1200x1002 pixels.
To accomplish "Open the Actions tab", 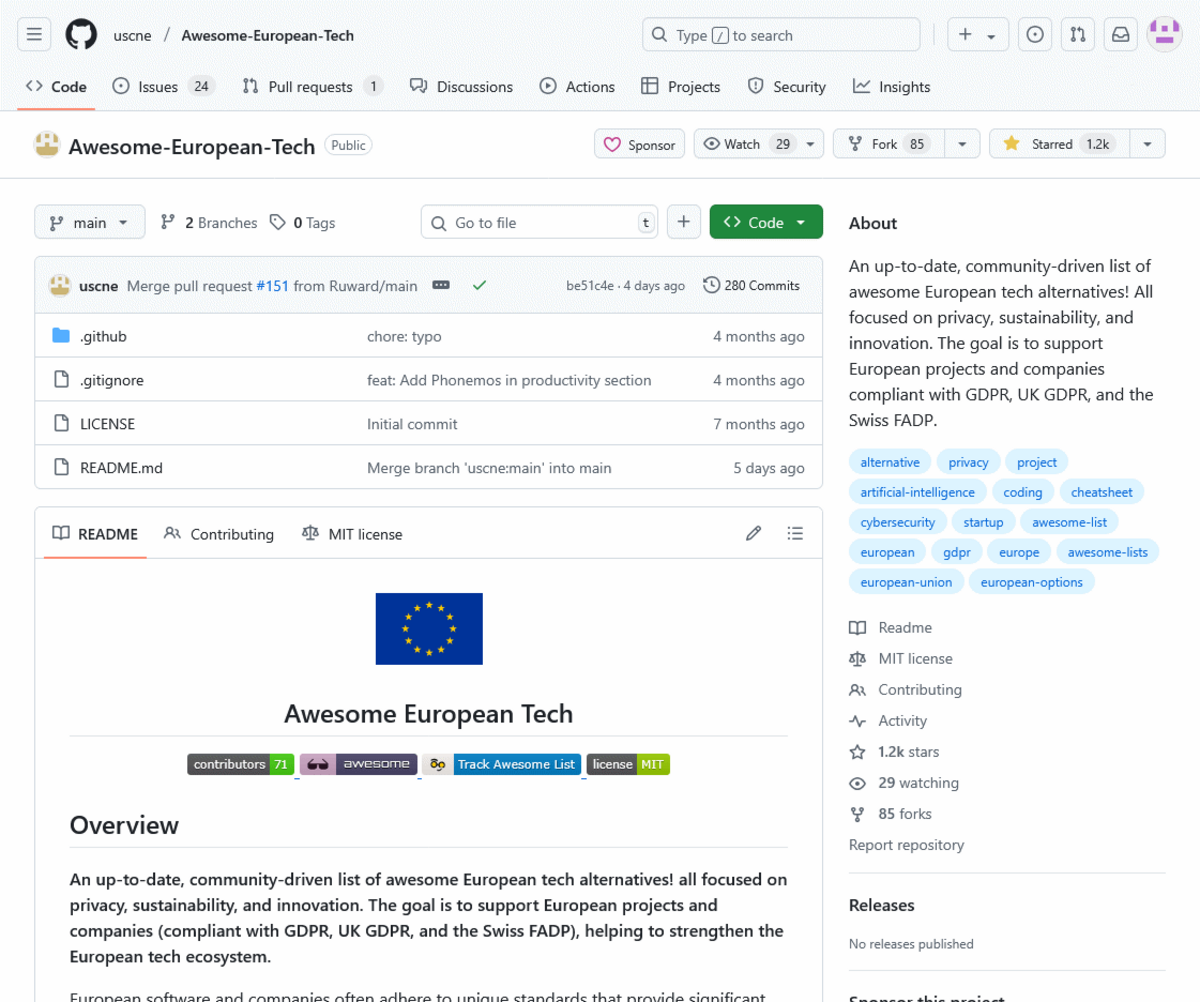I will [x=577, y=87].
